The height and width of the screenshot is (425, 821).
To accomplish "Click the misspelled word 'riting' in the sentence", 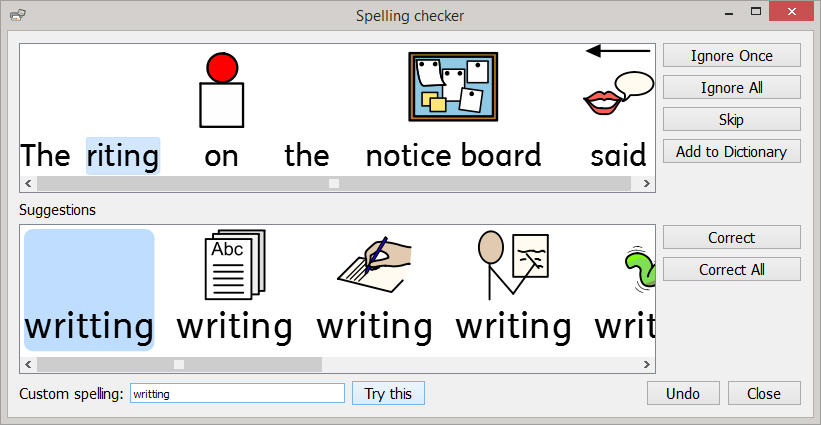I will point(123,155).
